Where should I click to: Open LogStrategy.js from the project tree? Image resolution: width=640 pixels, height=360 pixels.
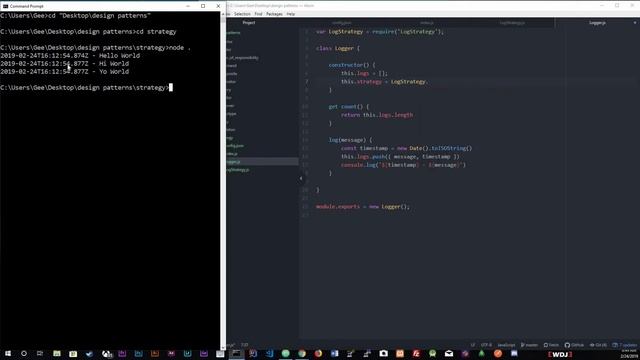[x=238, y=170]
